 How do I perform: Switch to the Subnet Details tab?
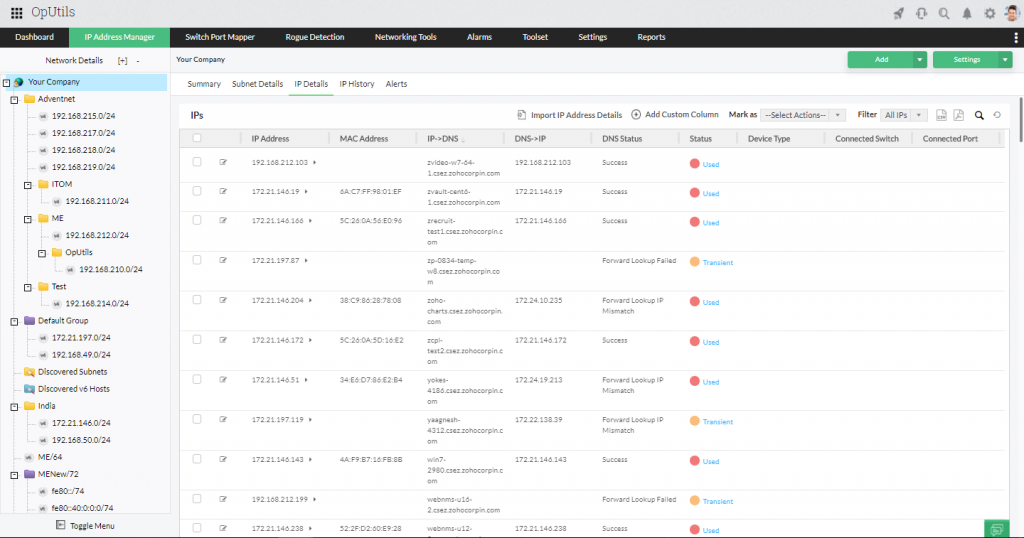pos(257,84)
